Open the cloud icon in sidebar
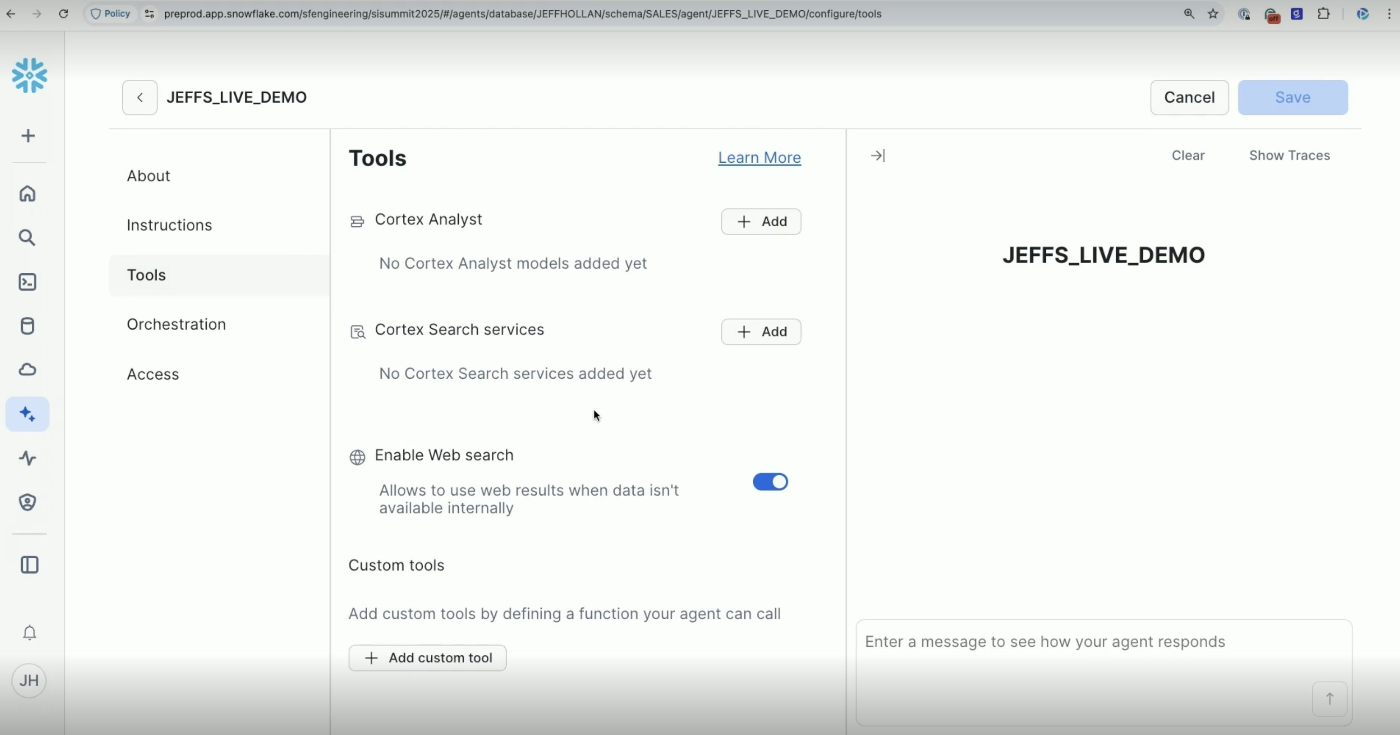This screenshot has height=735, width=1400. click(x=28, y=370)
